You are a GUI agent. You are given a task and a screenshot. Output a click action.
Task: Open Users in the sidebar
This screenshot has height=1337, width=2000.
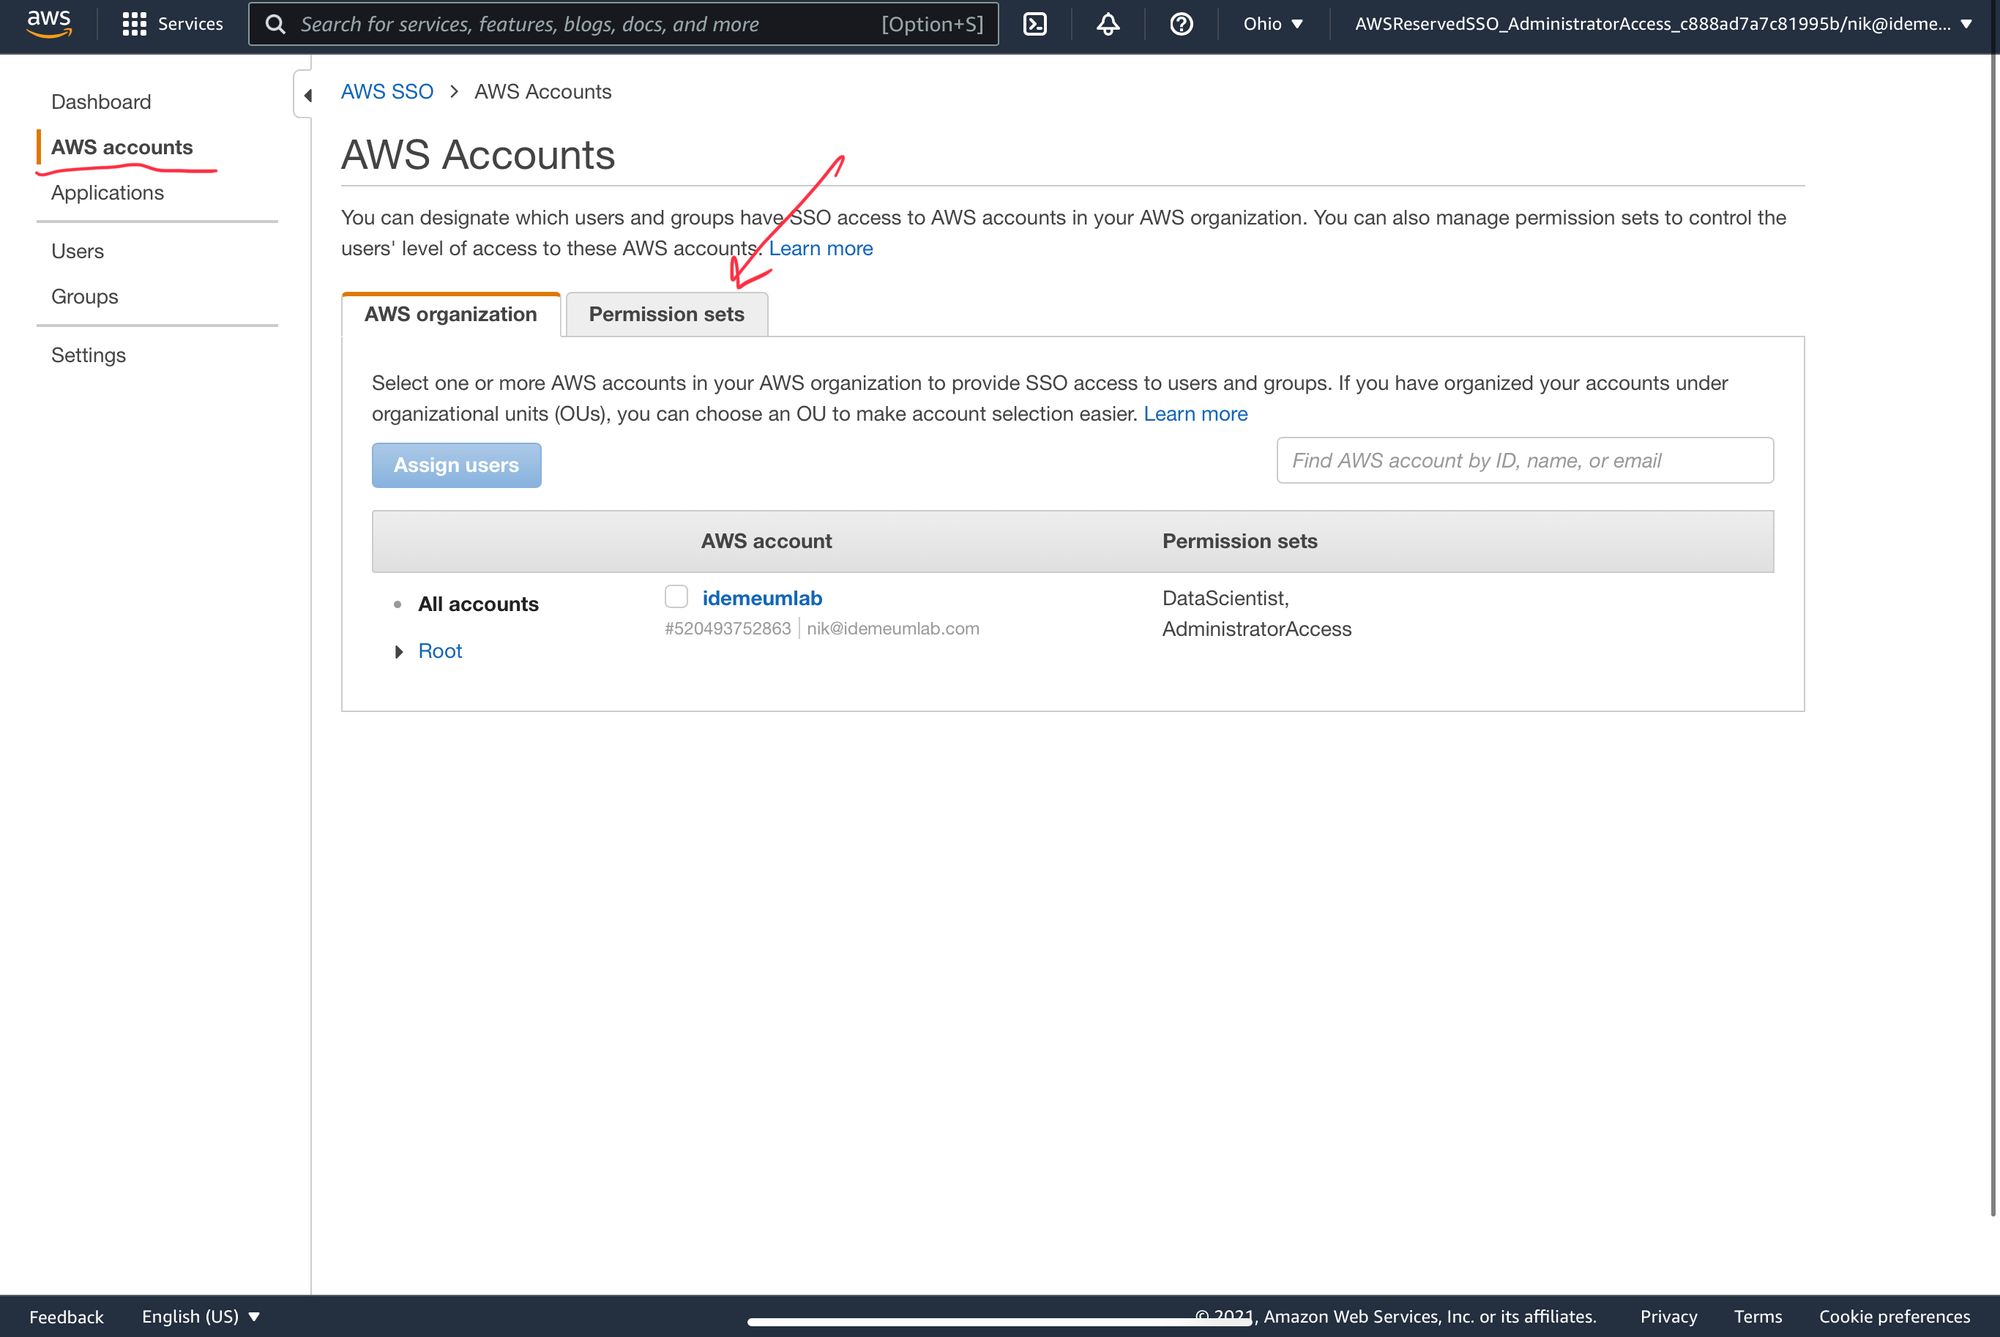tap(77, 251)
